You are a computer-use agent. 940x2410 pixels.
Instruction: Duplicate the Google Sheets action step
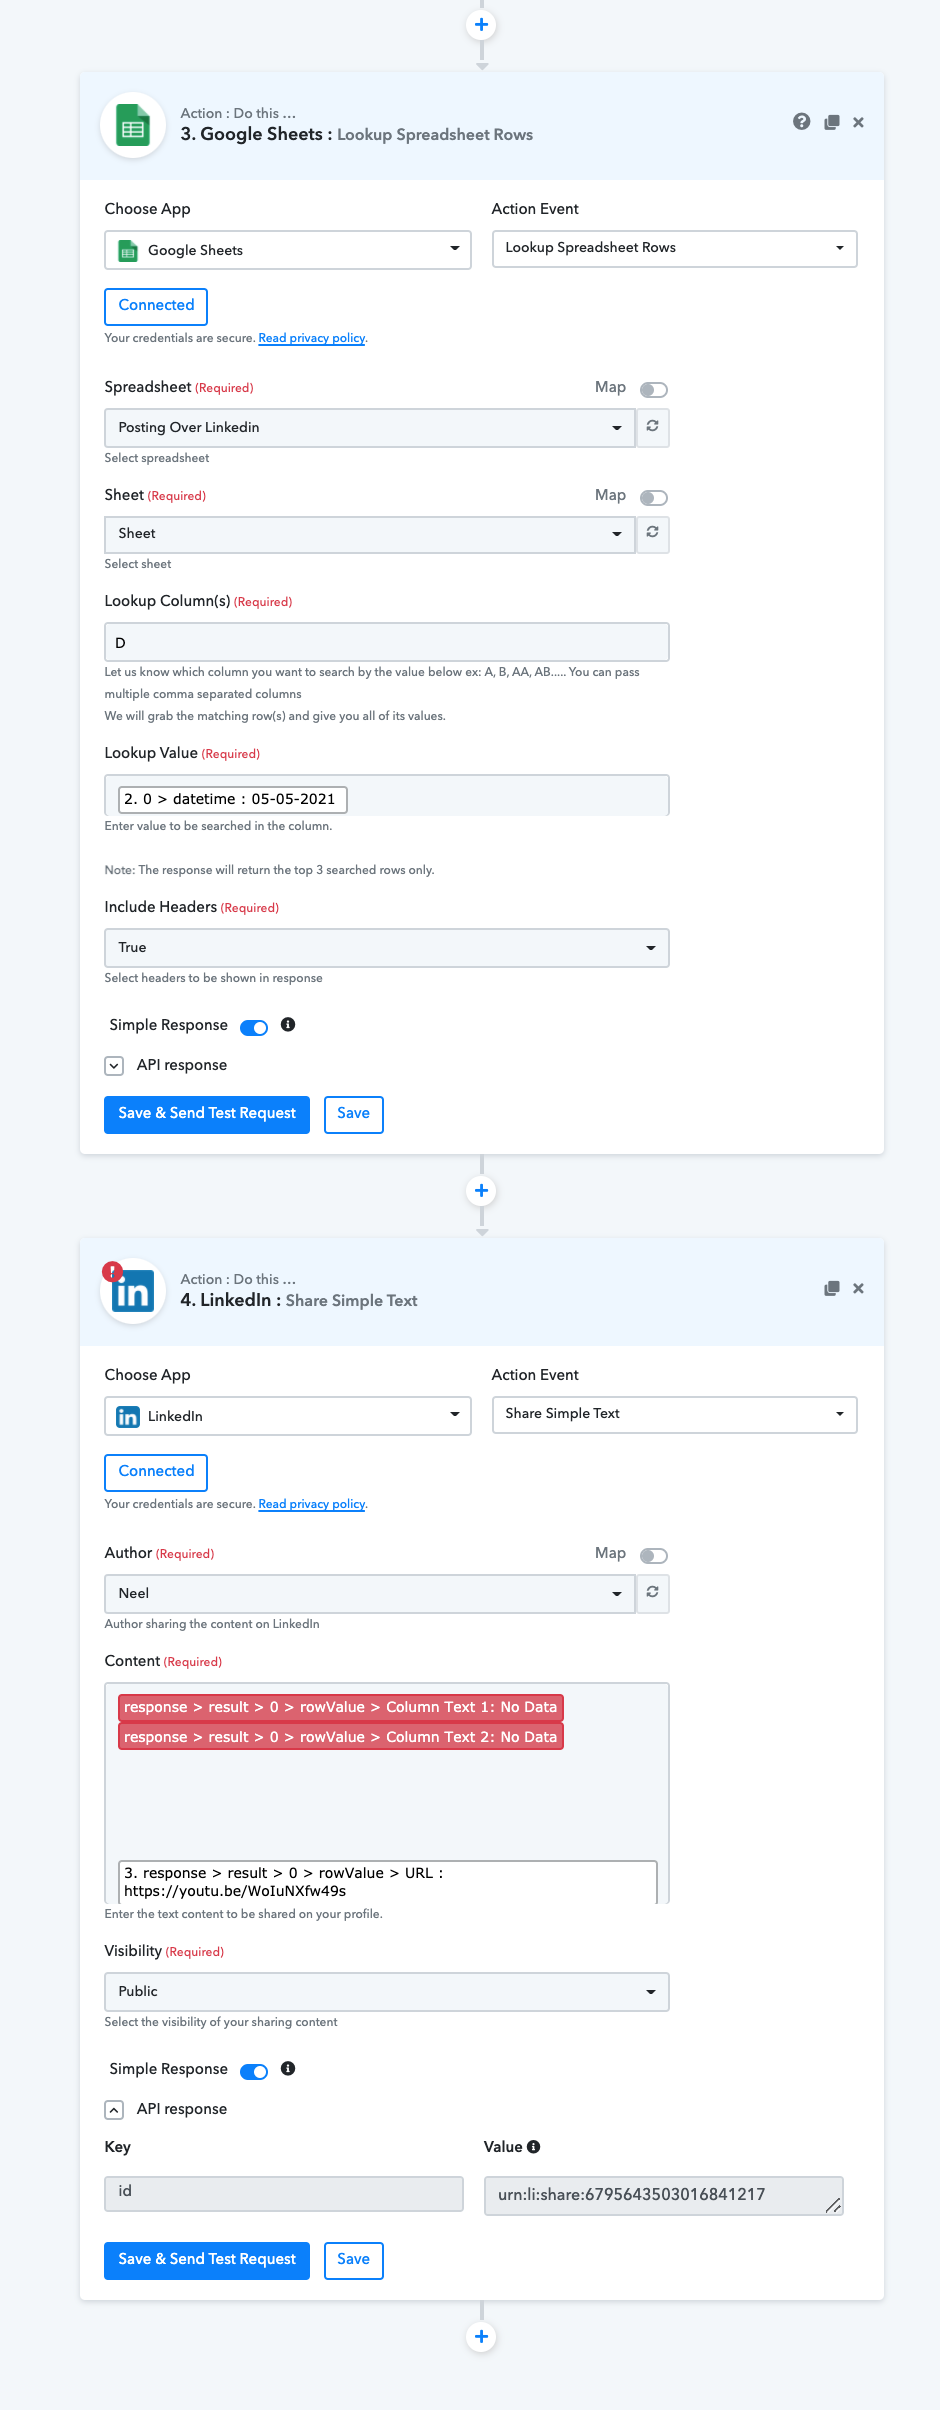(x=831, y=122)
